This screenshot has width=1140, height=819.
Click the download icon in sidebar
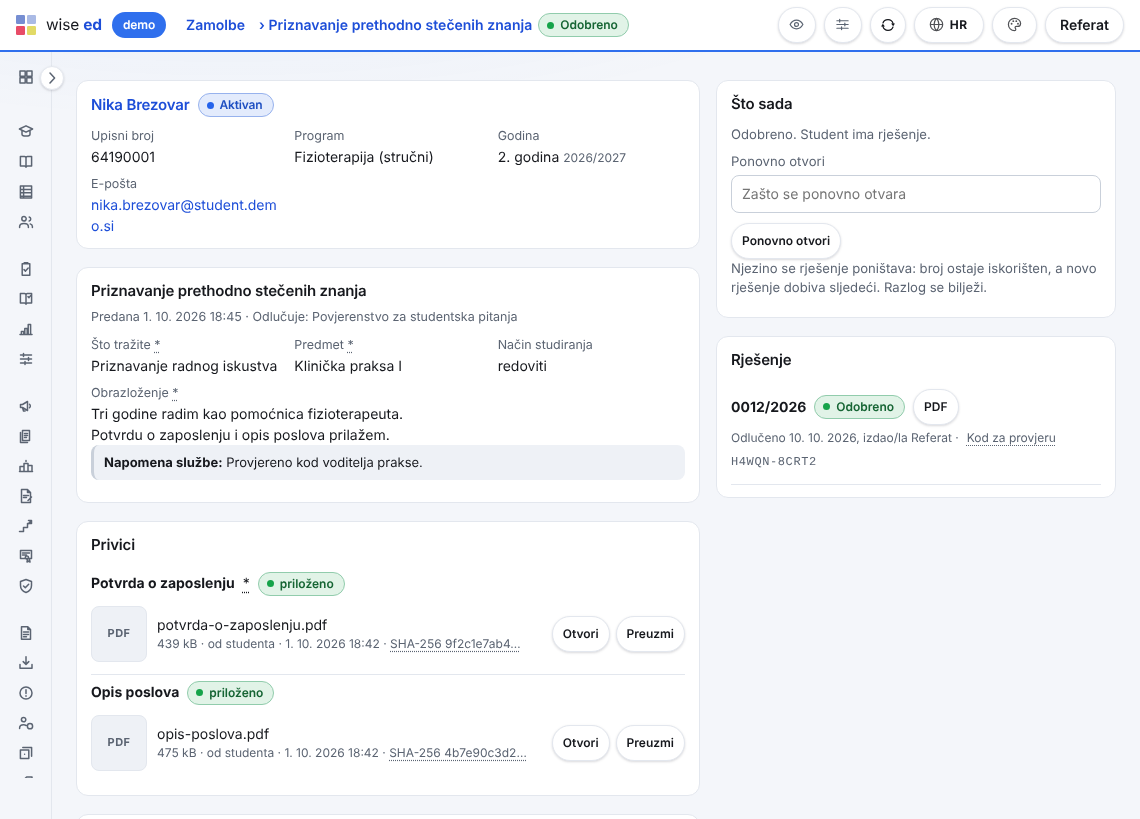26,663
